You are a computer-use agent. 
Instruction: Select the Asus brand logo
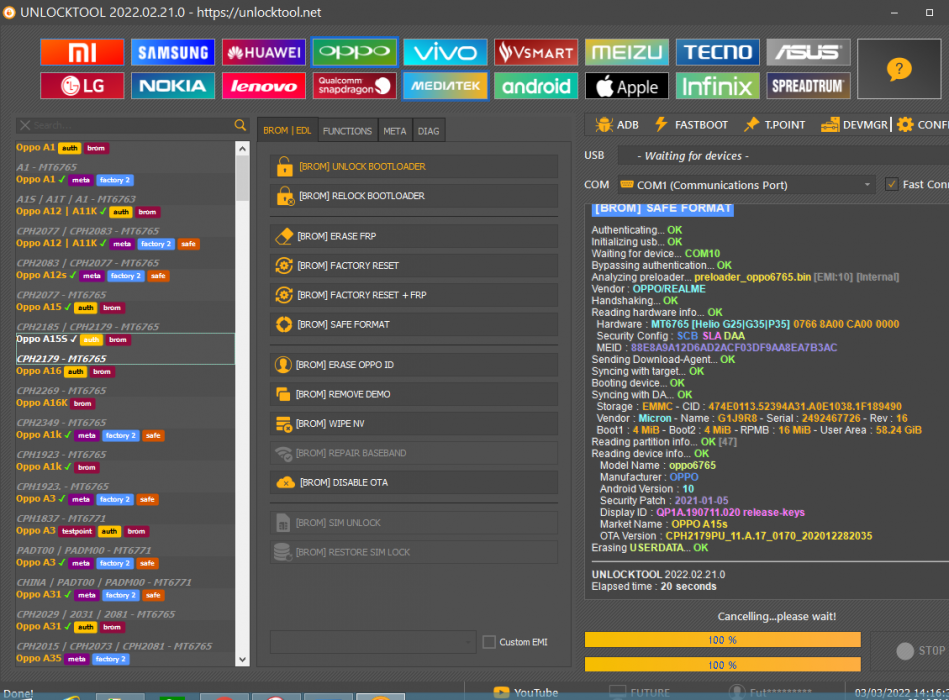point(808,52)
